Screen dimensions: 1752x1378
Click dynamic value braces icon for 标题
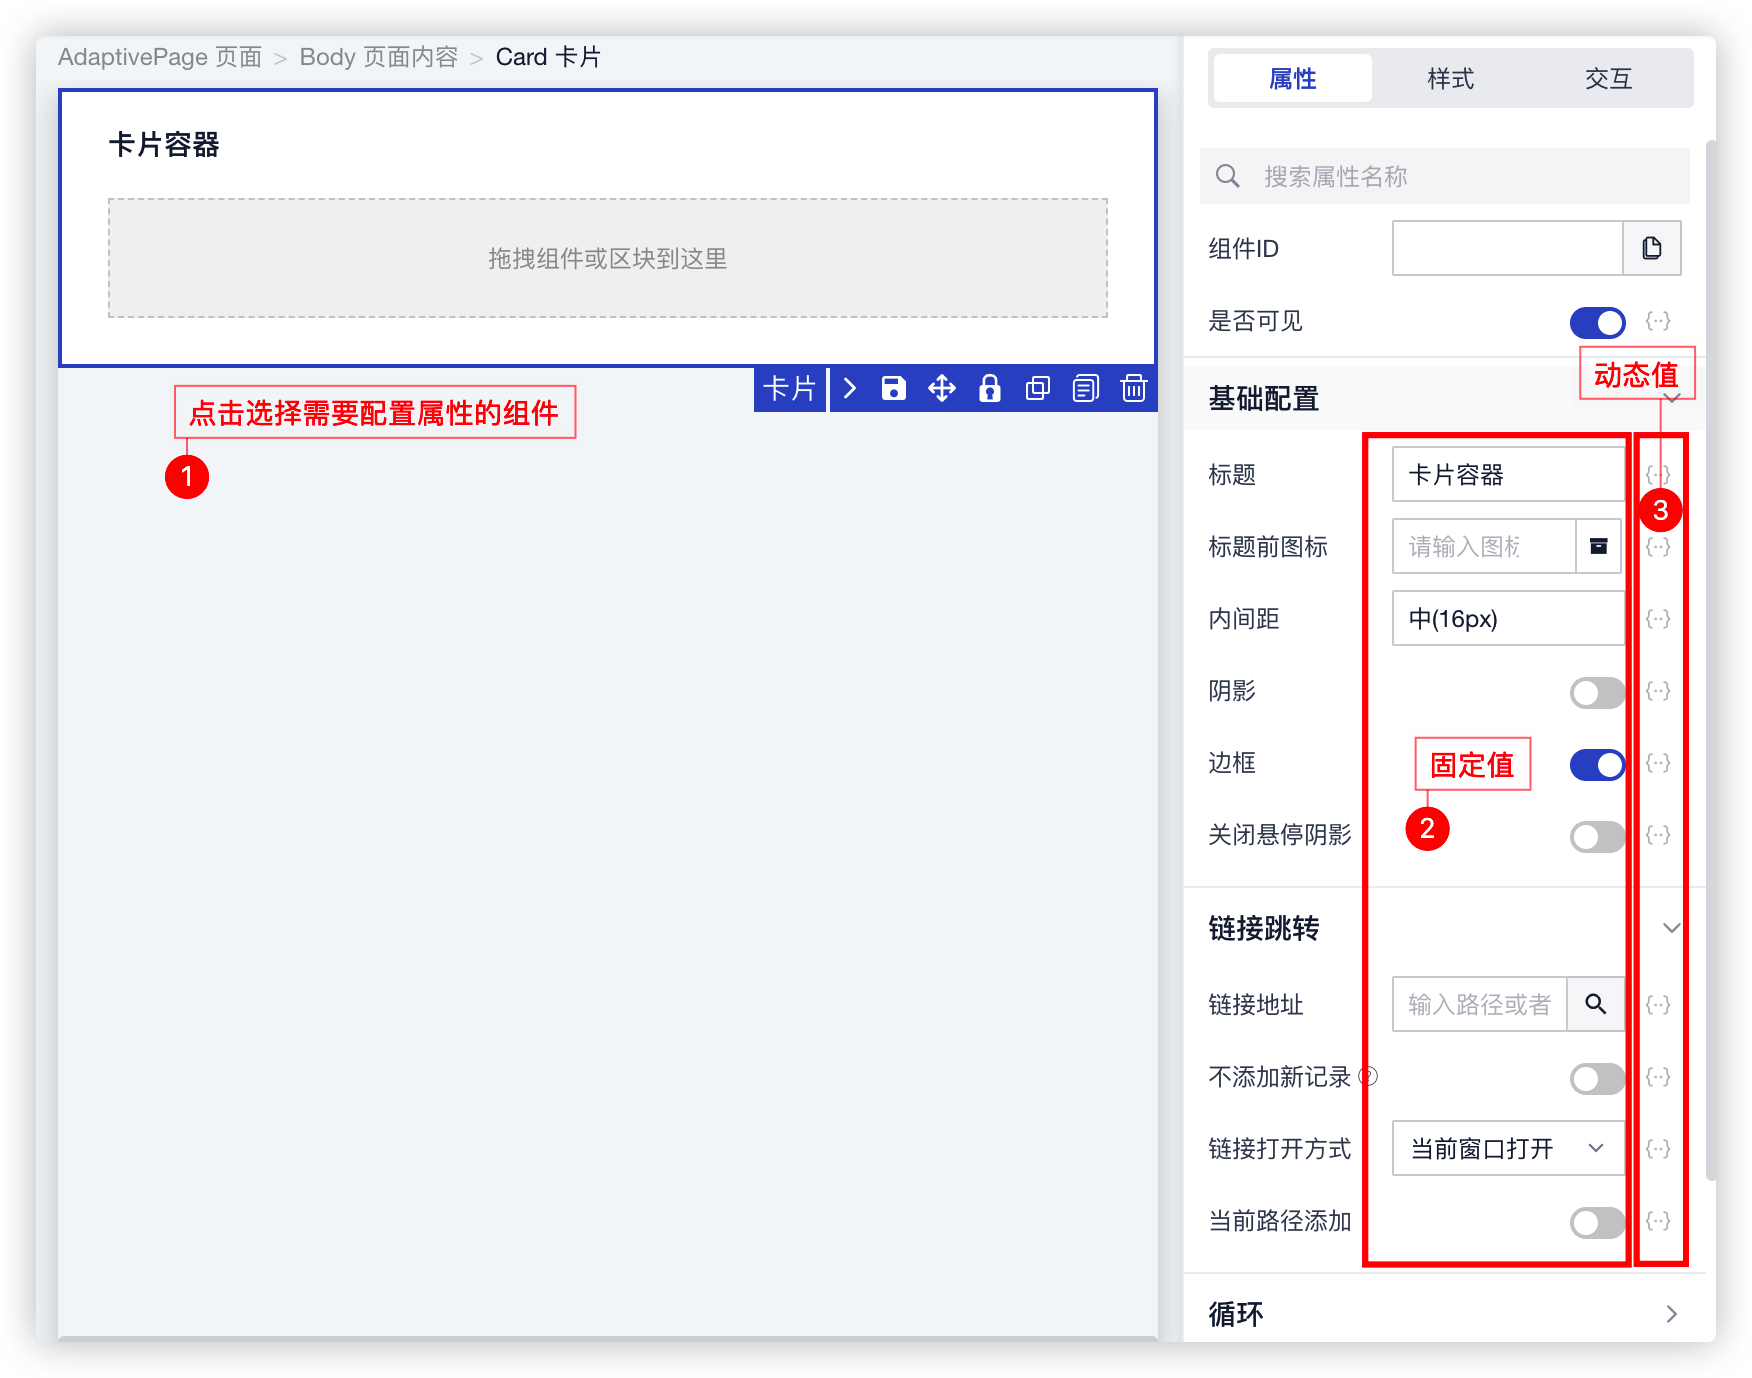pyautogui.click(x=1657, y=475)
